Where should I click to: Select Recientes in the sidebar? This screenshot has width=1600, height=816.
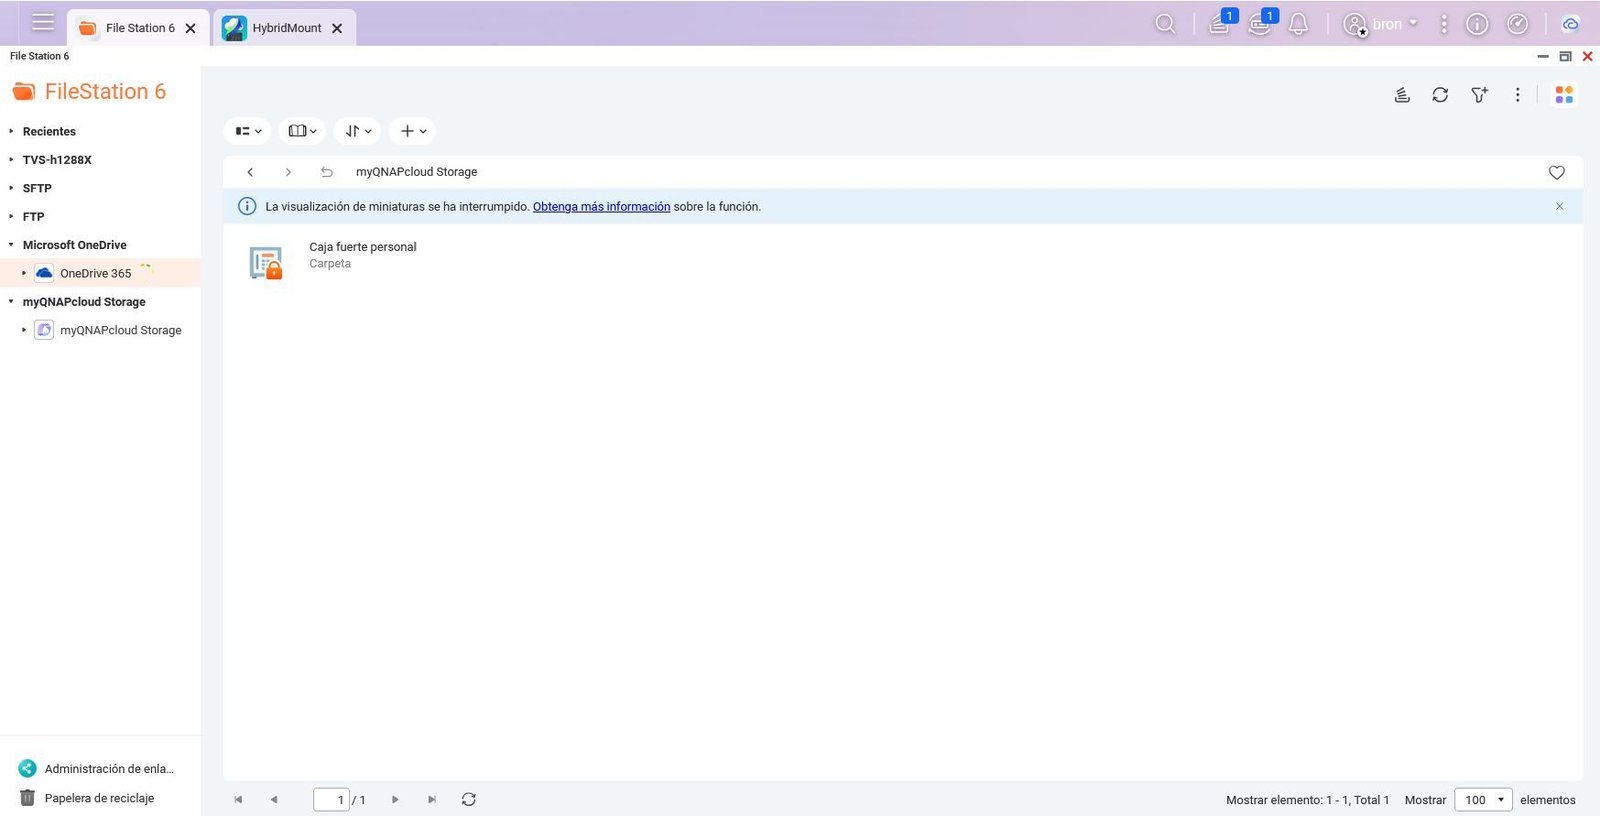[49, 131]
